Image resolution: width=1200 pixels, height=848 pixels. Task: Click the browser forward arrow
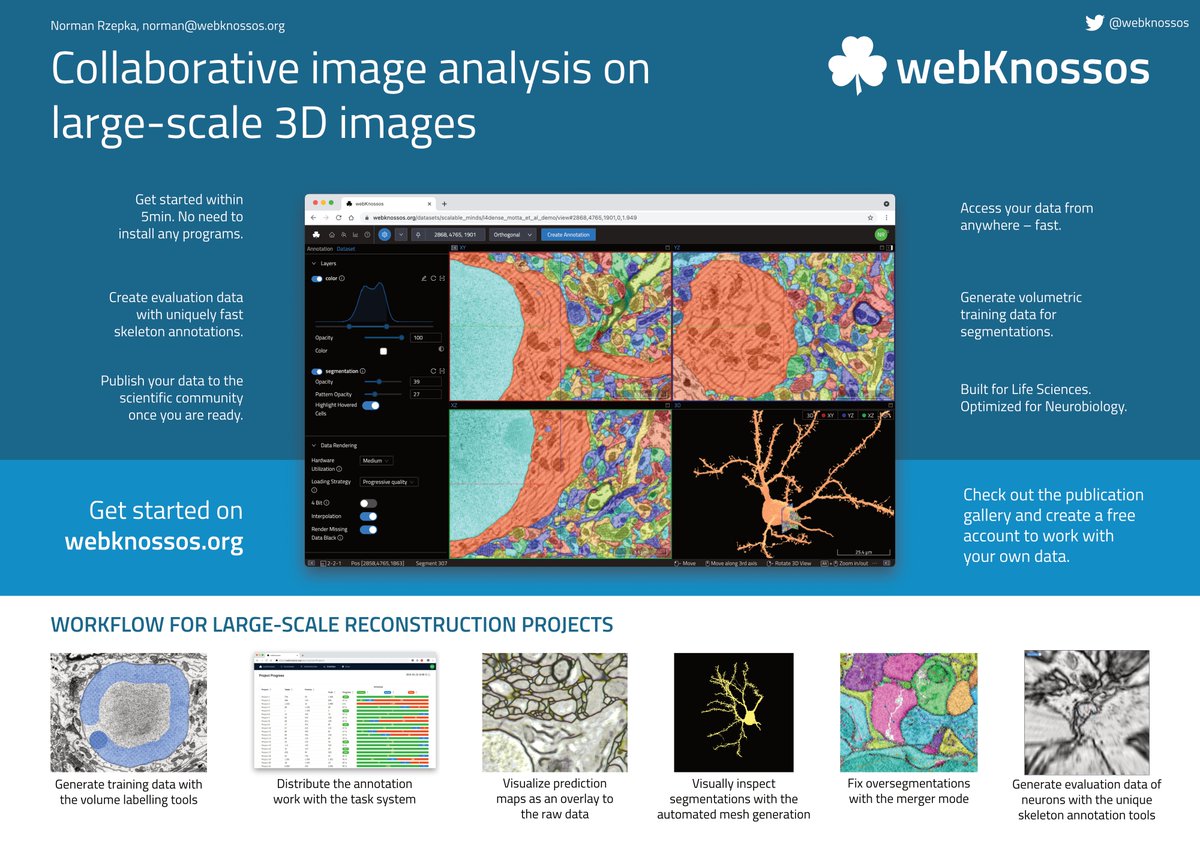(326, 218)
